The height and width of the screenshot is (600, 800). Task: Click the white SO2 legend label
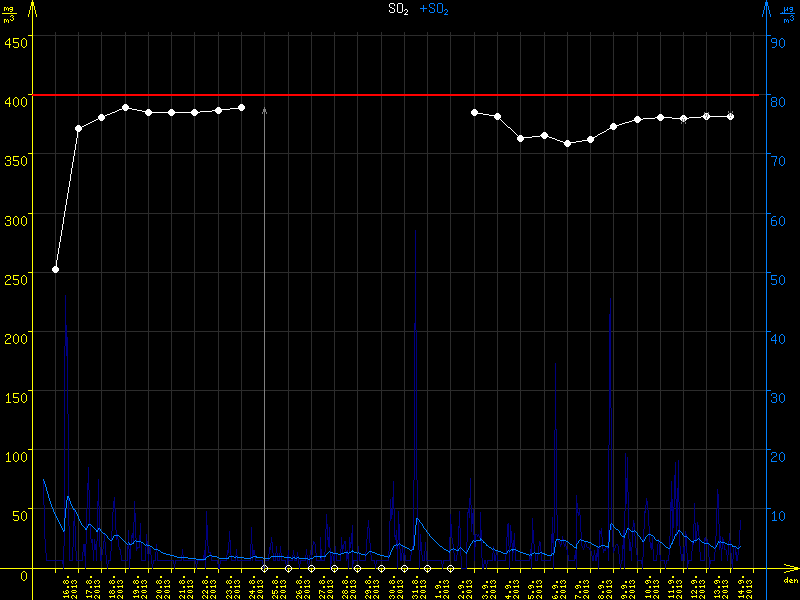pyautogui.click(x=400, y=9)
